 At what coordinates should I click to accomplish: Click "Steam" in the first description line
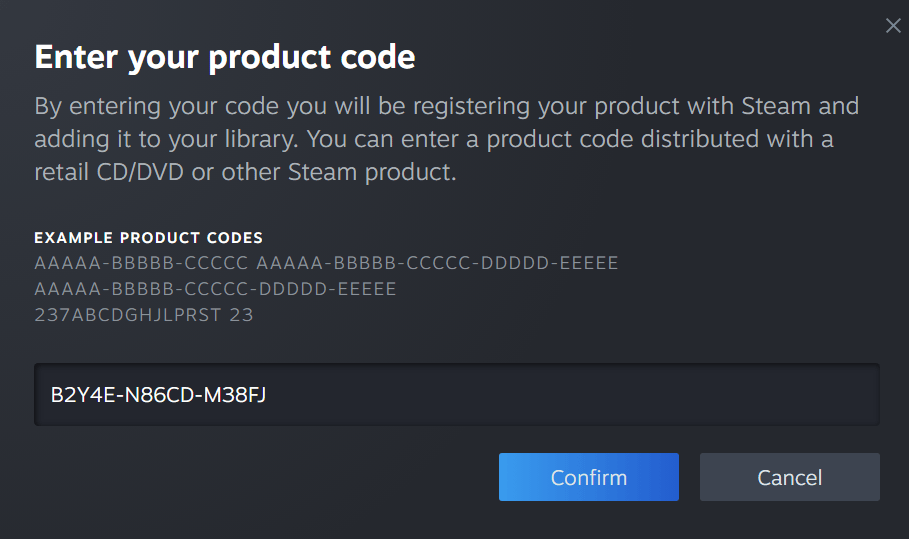777,106
